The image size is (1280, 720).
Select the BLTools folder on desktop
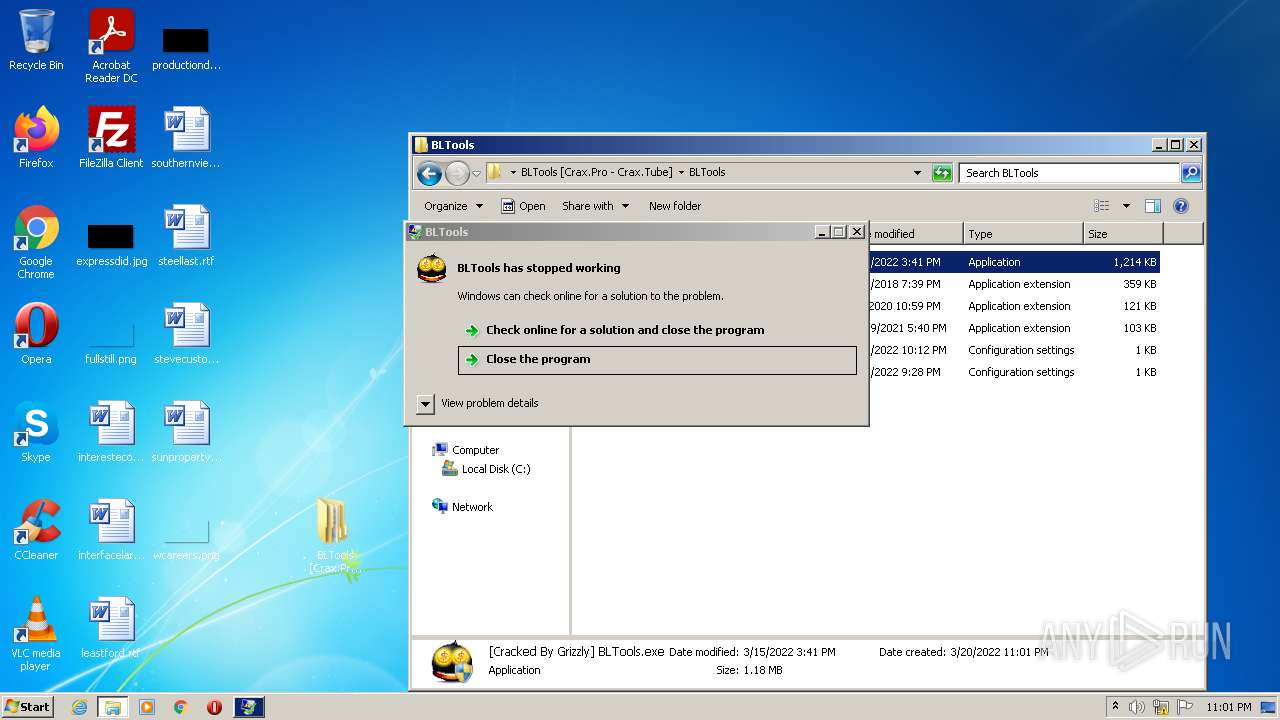tap(334, 536)
